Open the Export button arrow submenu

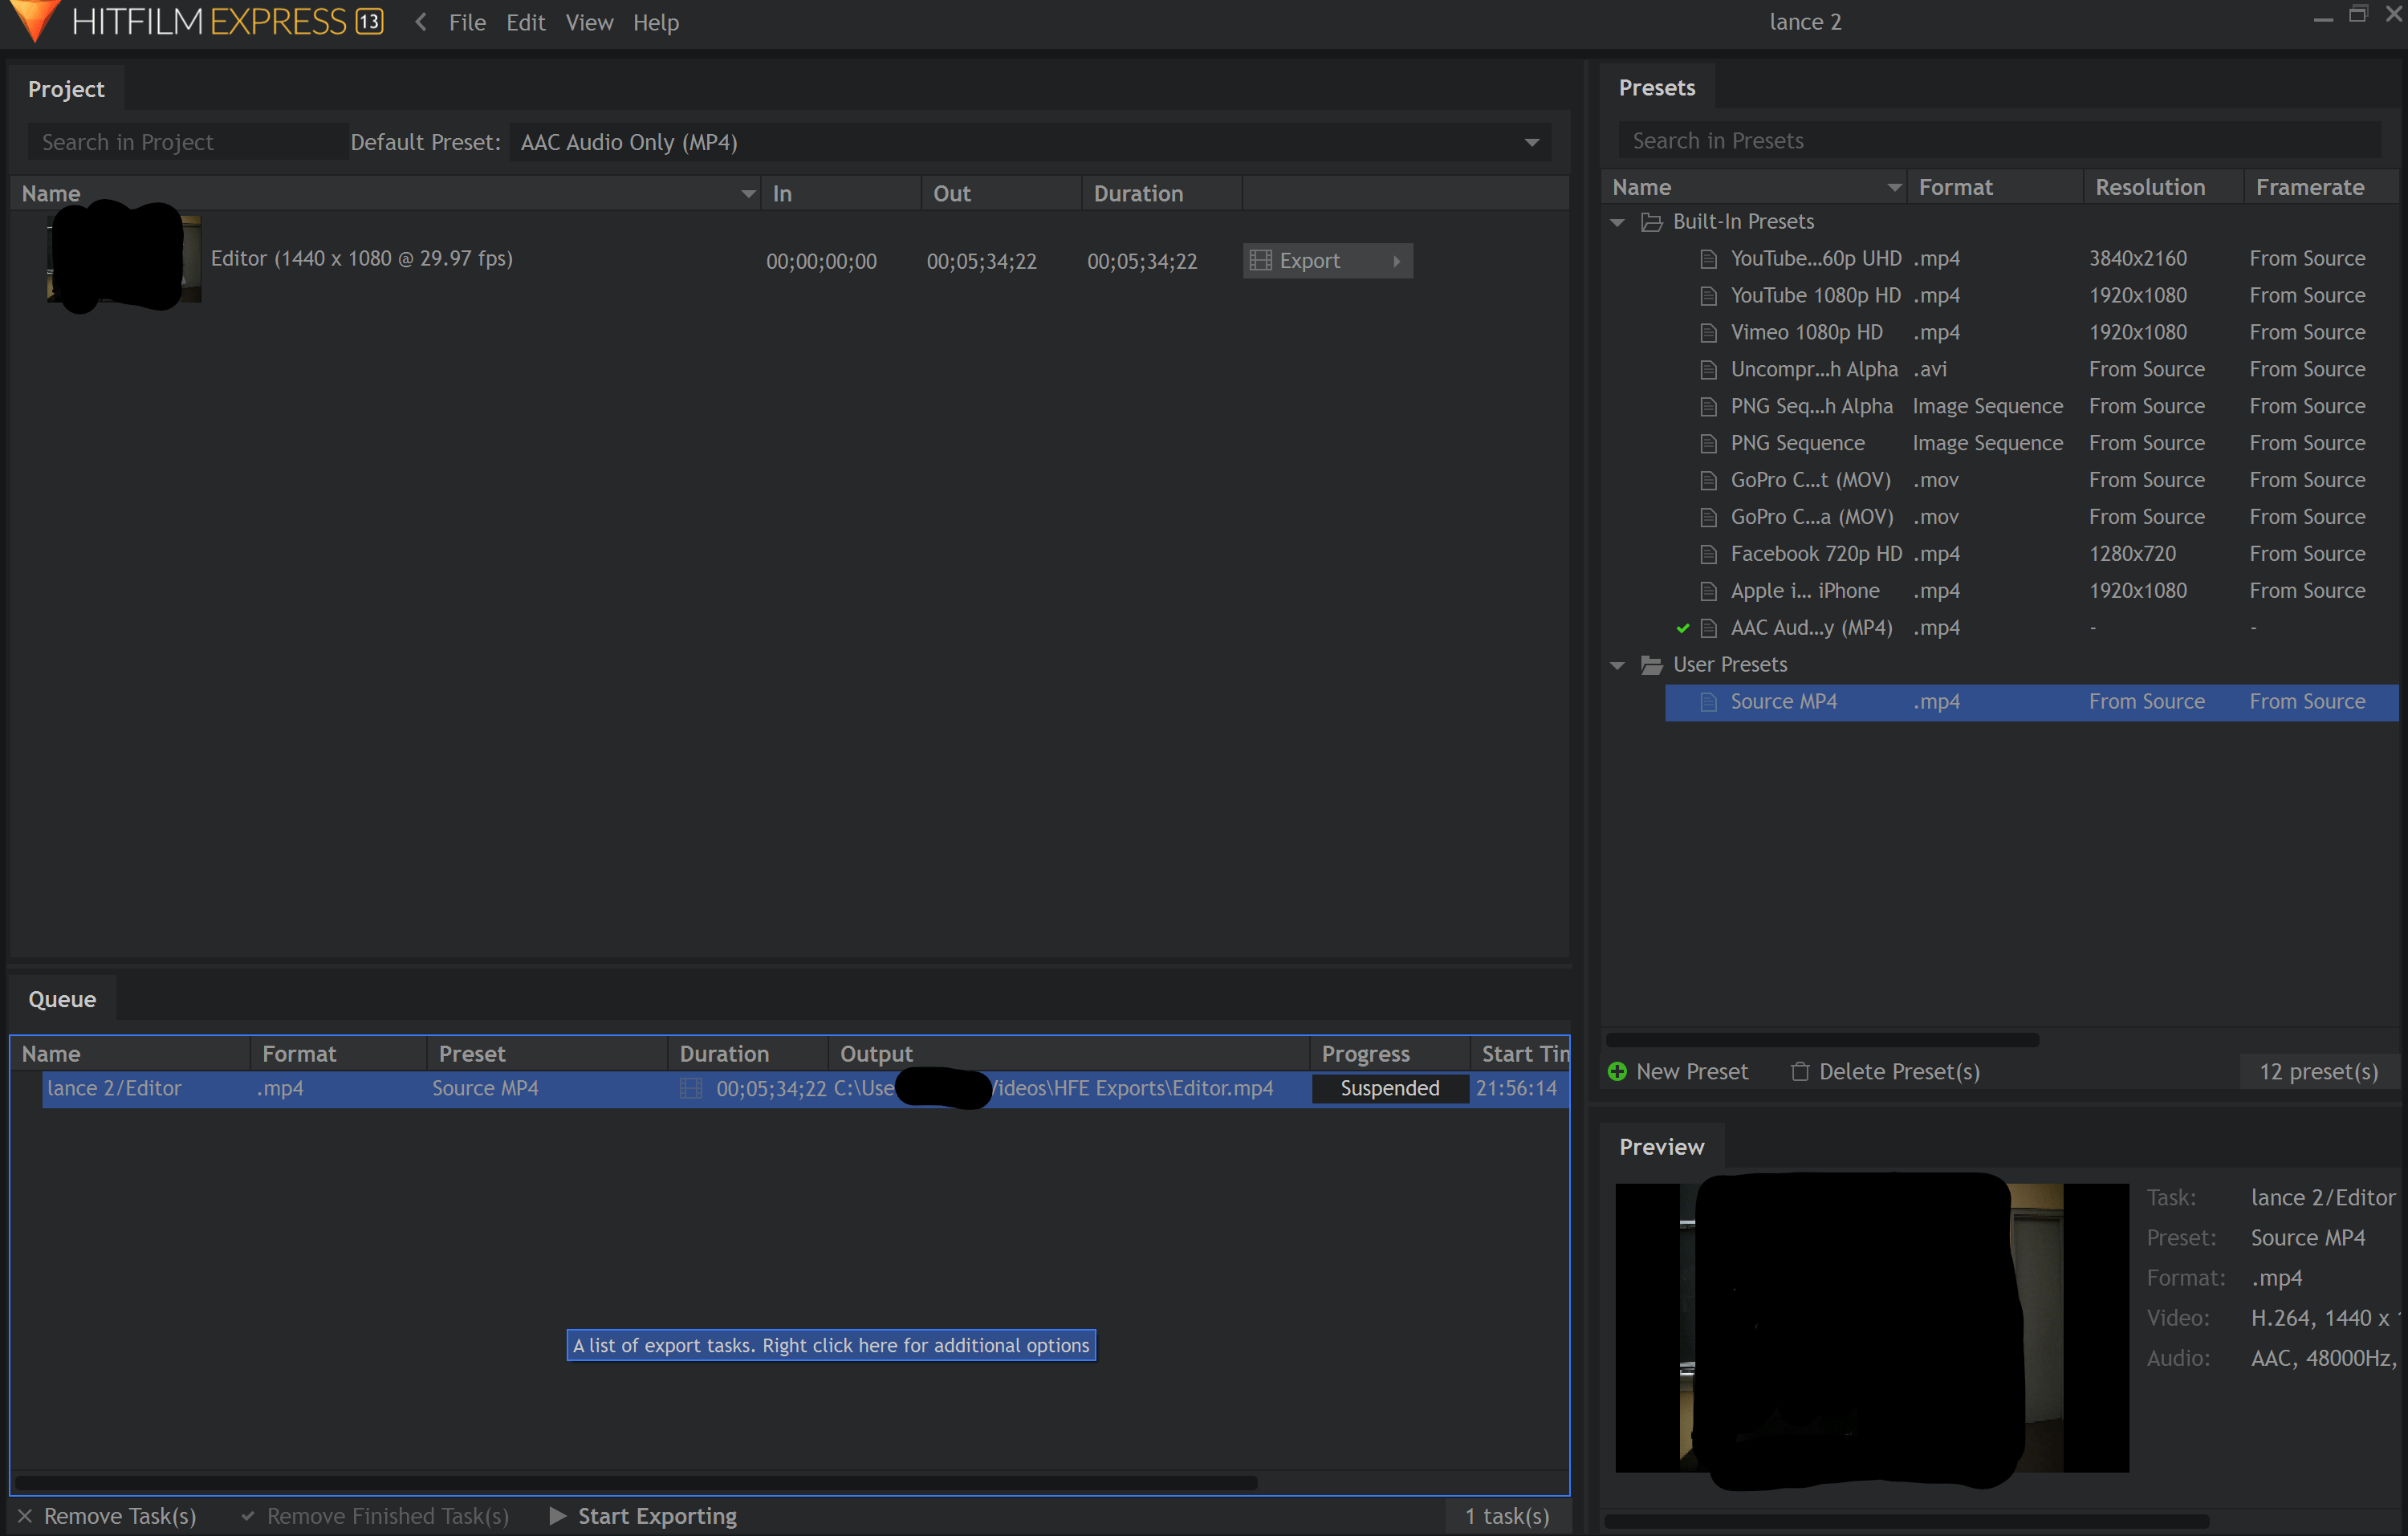[1396, 261]
